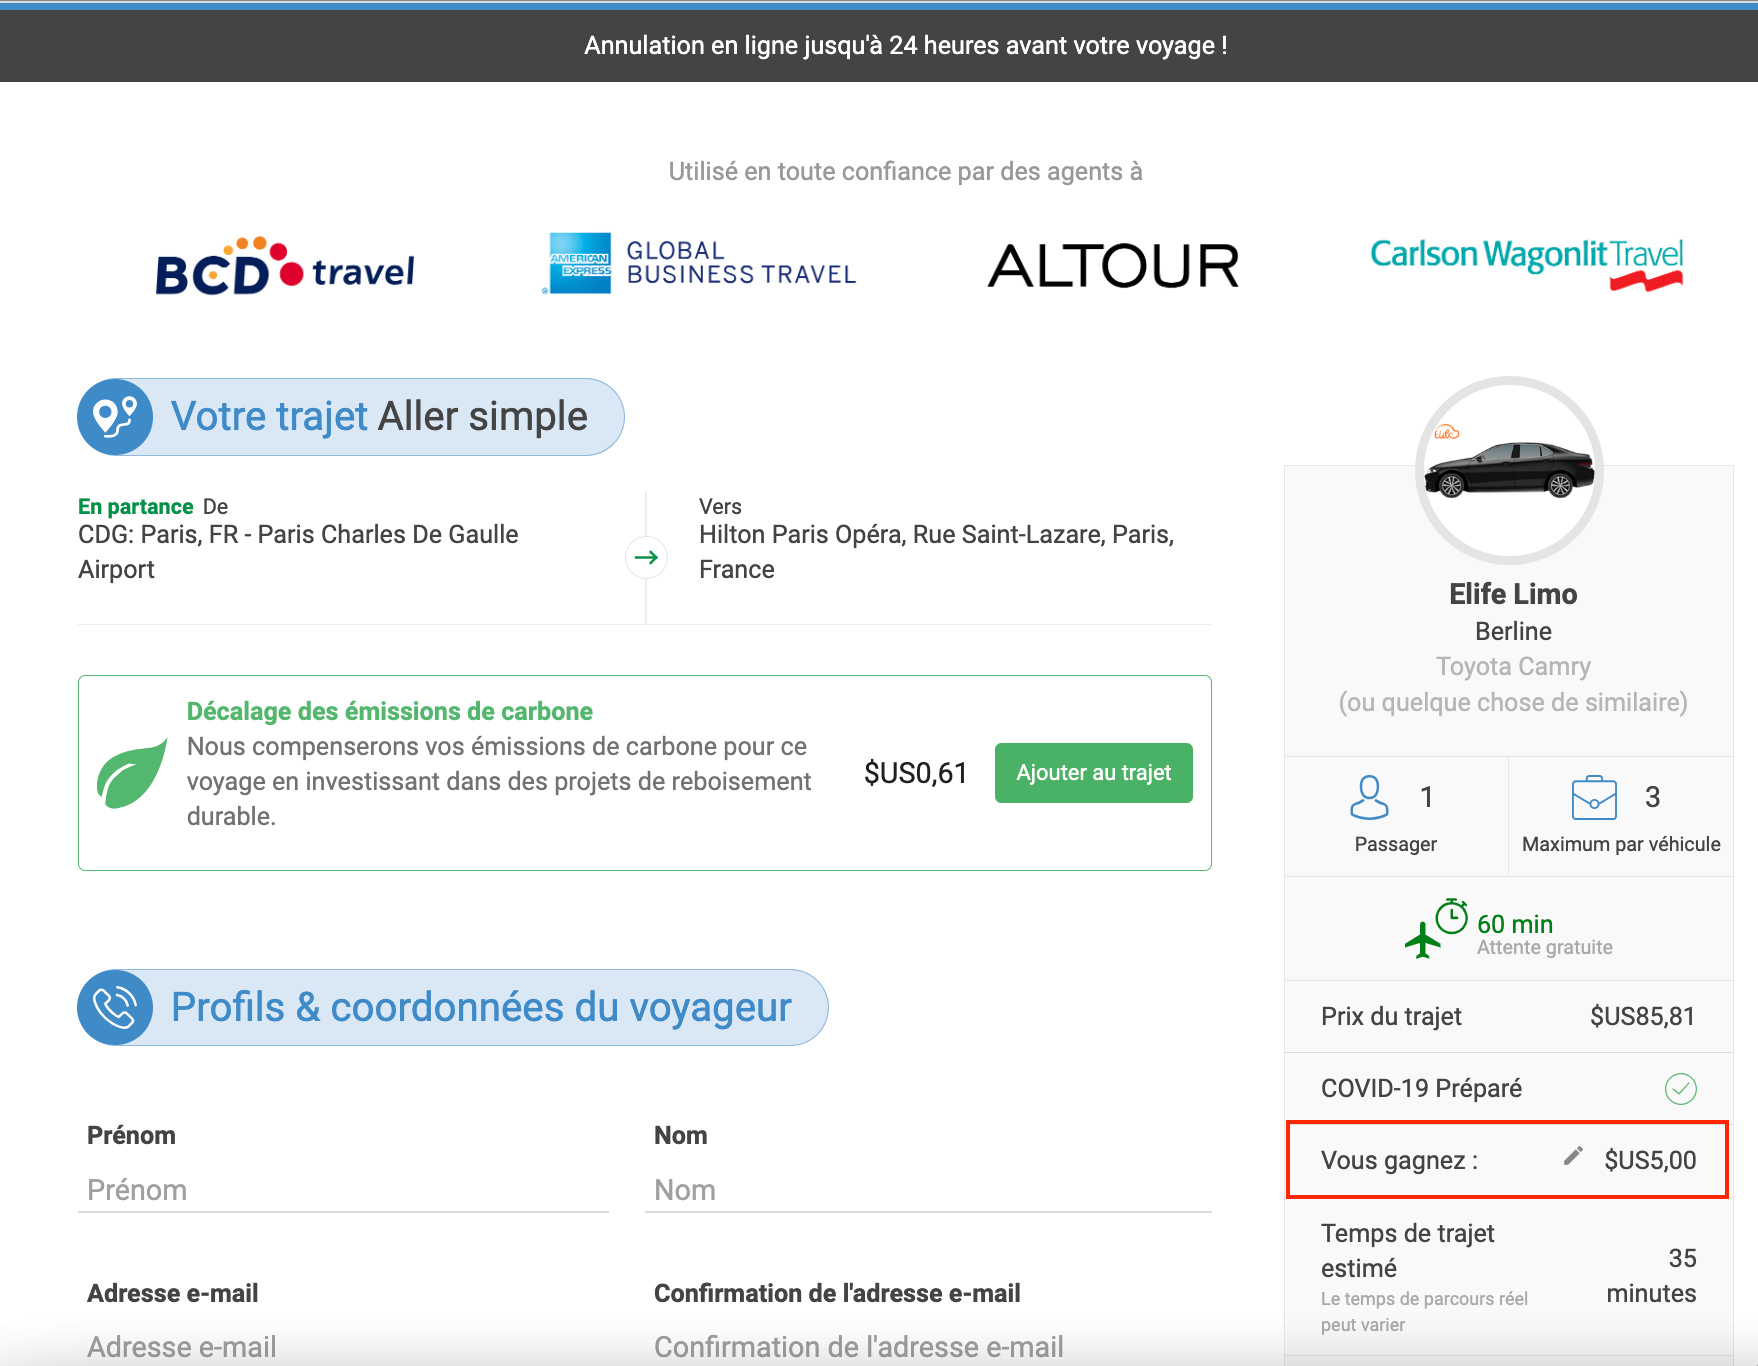
Task: Click the Berline vehicle class text
Action: click(x=1513, y=631)
